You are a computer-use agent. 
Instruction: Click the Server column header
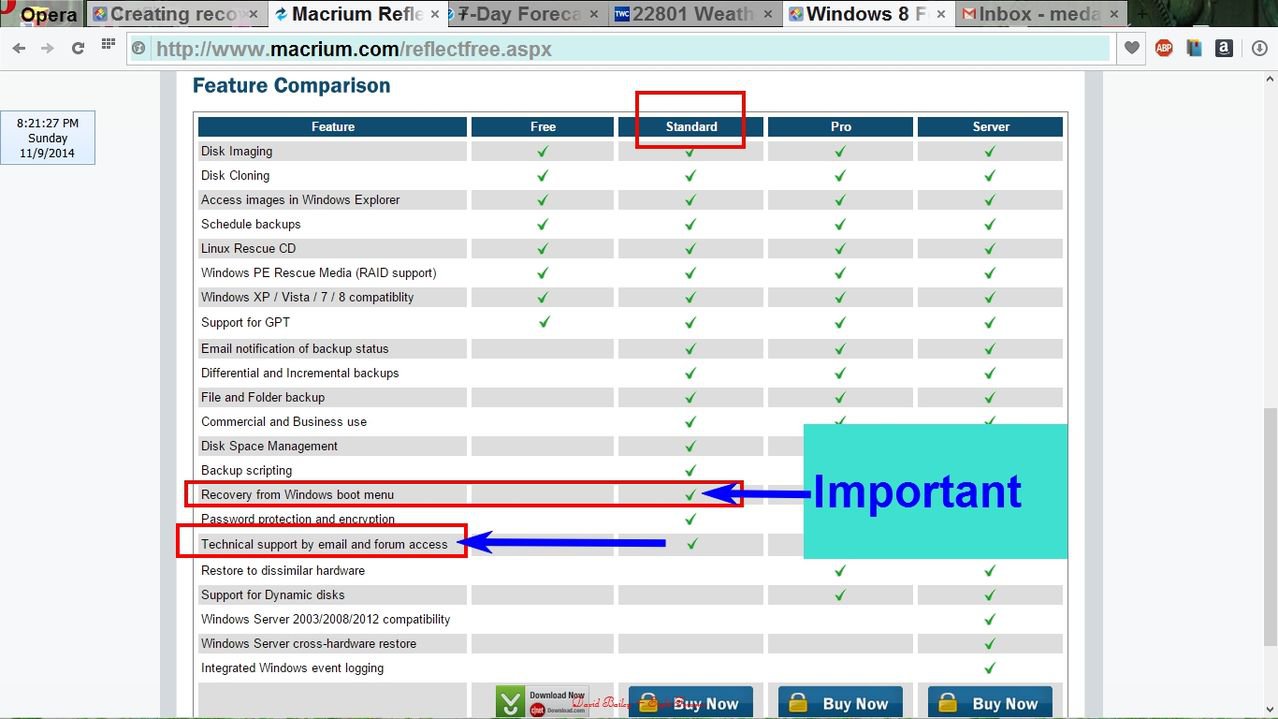(991, 127)
